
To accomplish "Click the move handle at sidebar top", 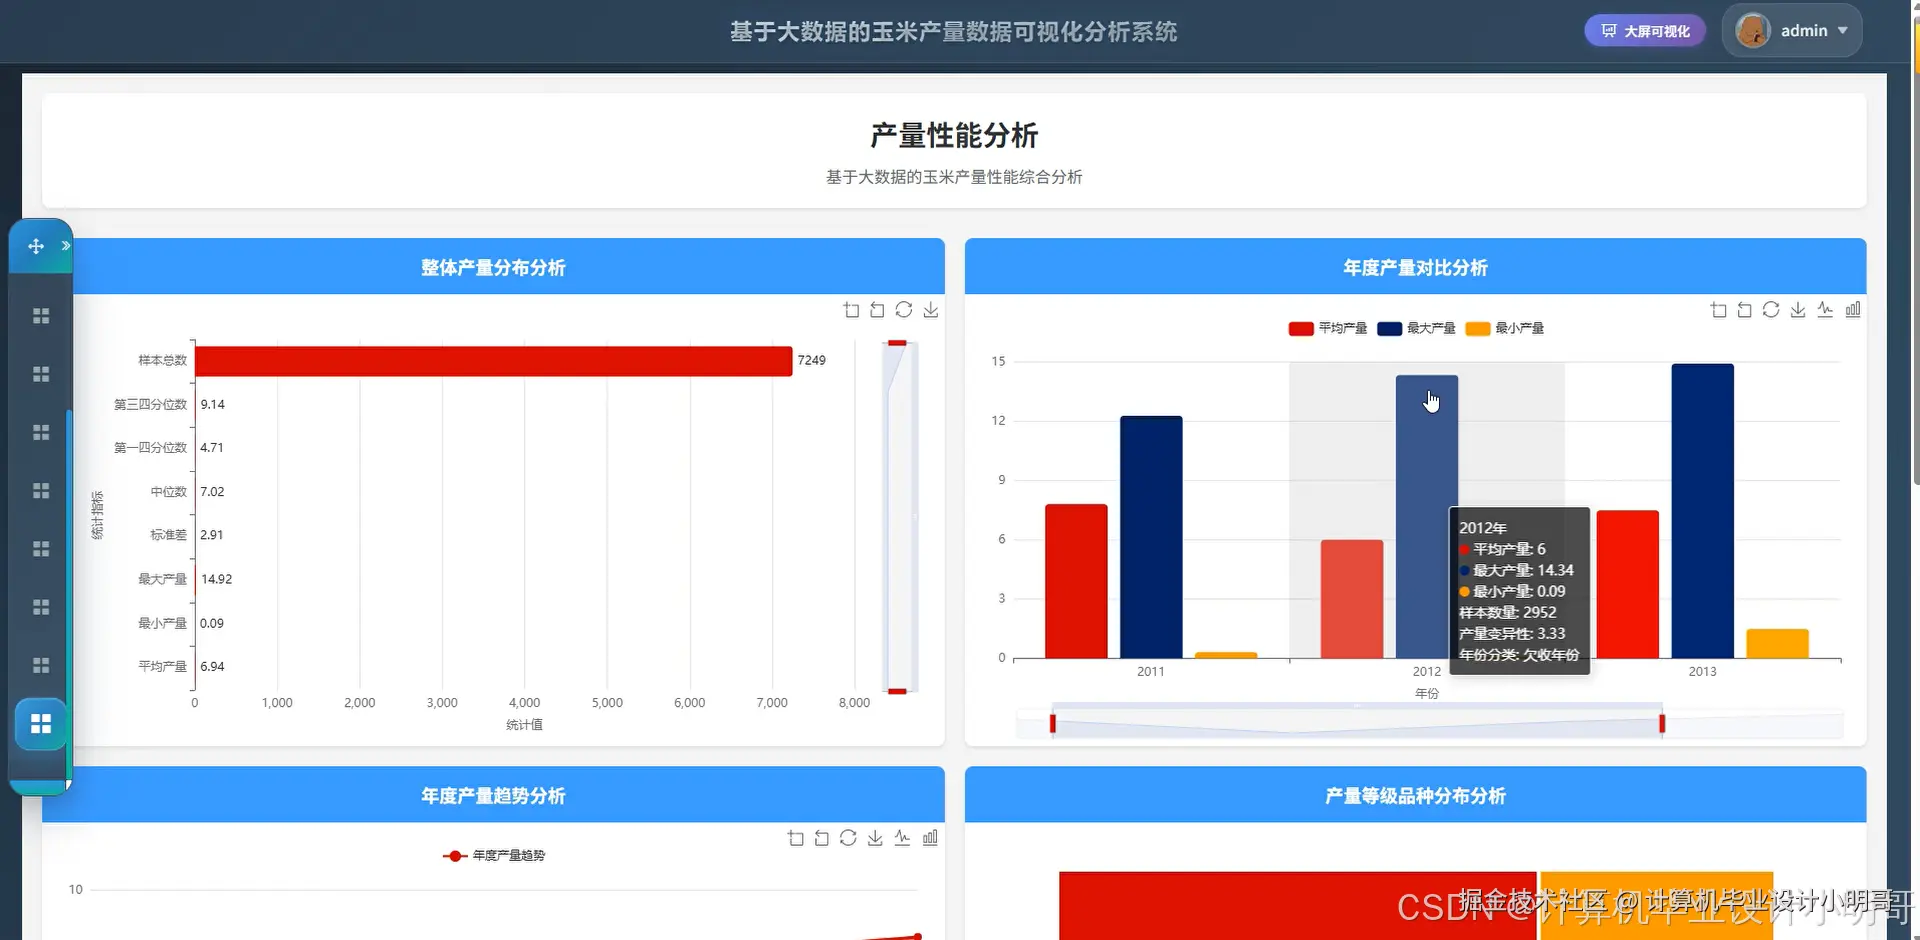I will click(36, 246).
